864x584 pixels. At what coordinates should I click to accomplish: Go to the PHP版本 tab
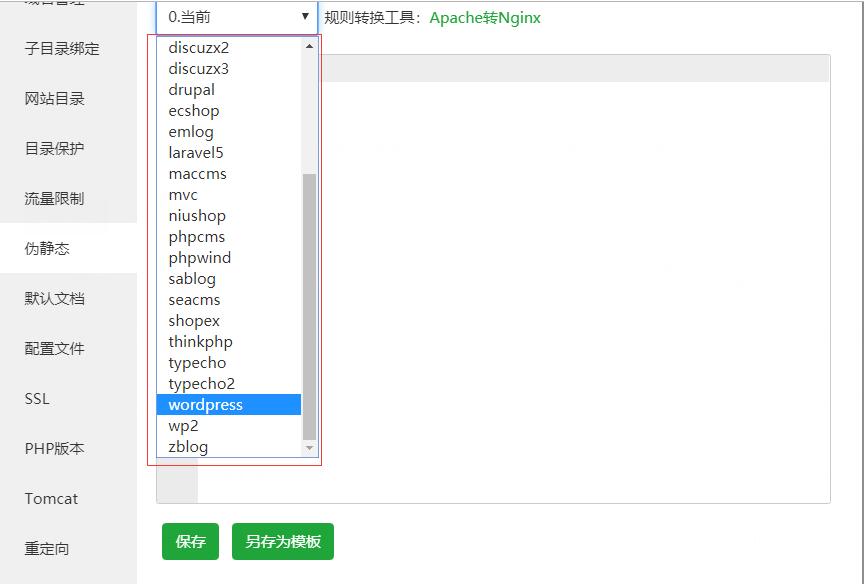54,449
